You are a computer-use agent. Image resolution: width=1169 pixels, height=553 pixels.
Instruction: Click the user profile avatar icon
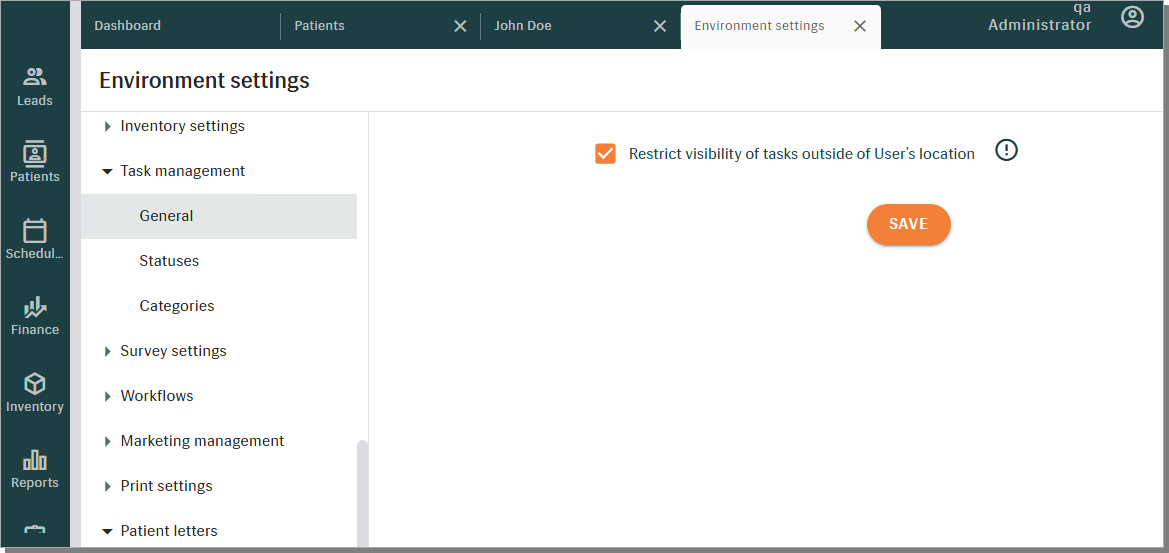[x=1132, y=17]
